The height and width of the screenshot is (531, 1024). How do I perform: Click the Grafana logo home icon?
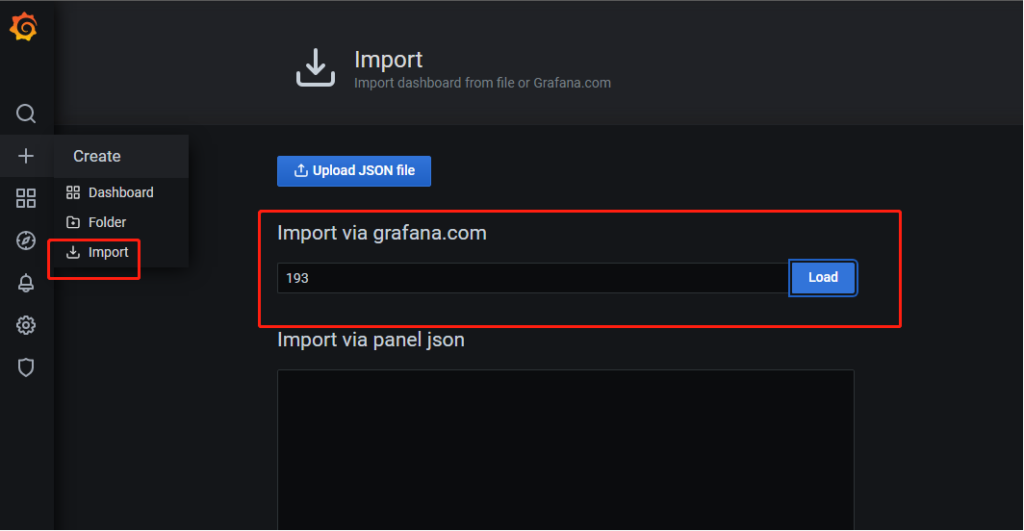click(24, 27)
